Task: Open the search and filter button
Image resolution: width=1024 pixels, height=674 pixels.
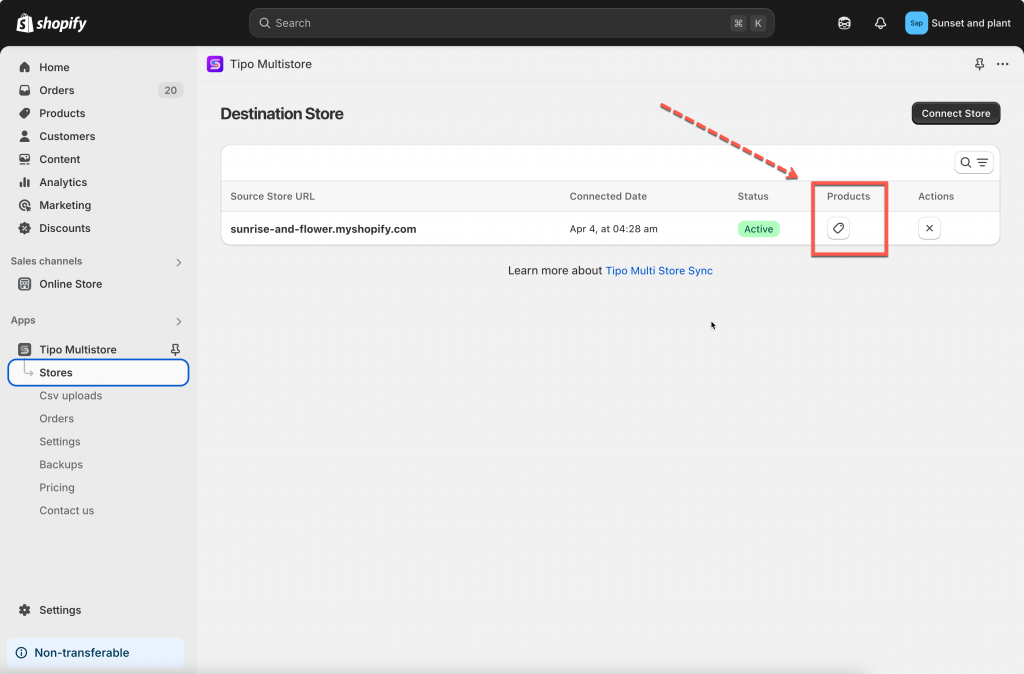Action: pos(974,163)
